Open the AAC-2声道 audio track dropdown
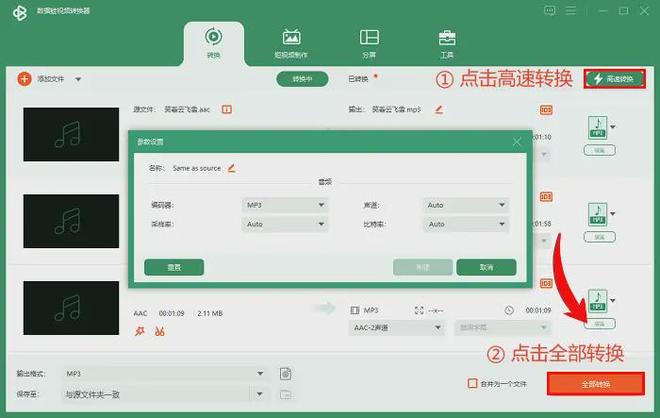Viewport: 660px width, 418px height. pos(396,327)
